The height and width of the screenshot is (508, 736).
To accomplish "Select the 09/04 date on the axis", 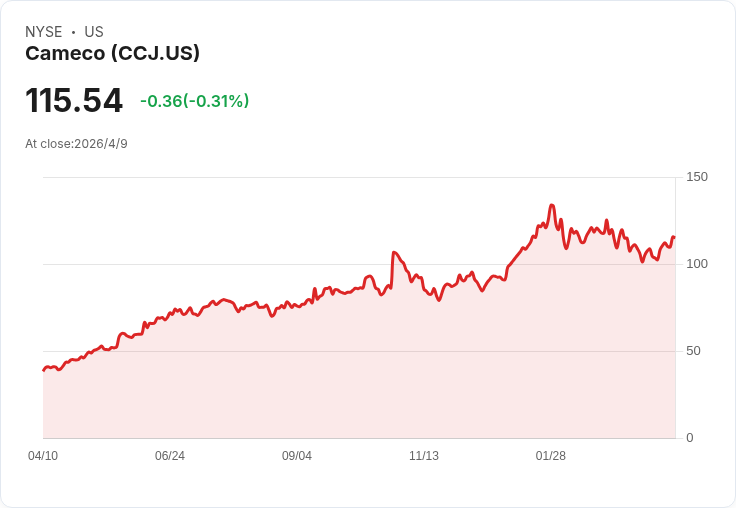I will coord(297,456).
